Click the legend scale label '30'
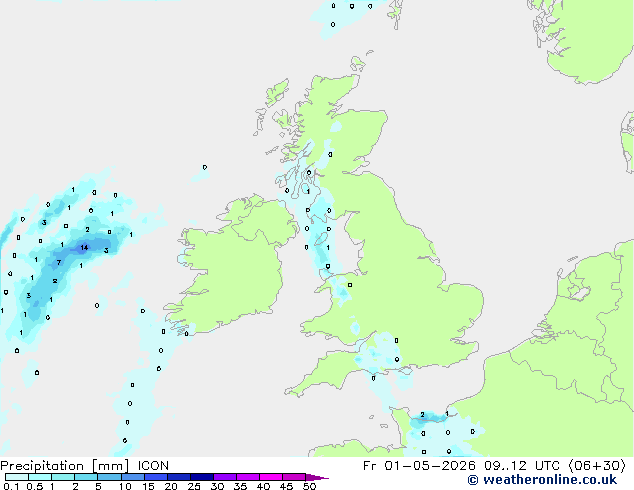634x490 pixels. (217, 486)
